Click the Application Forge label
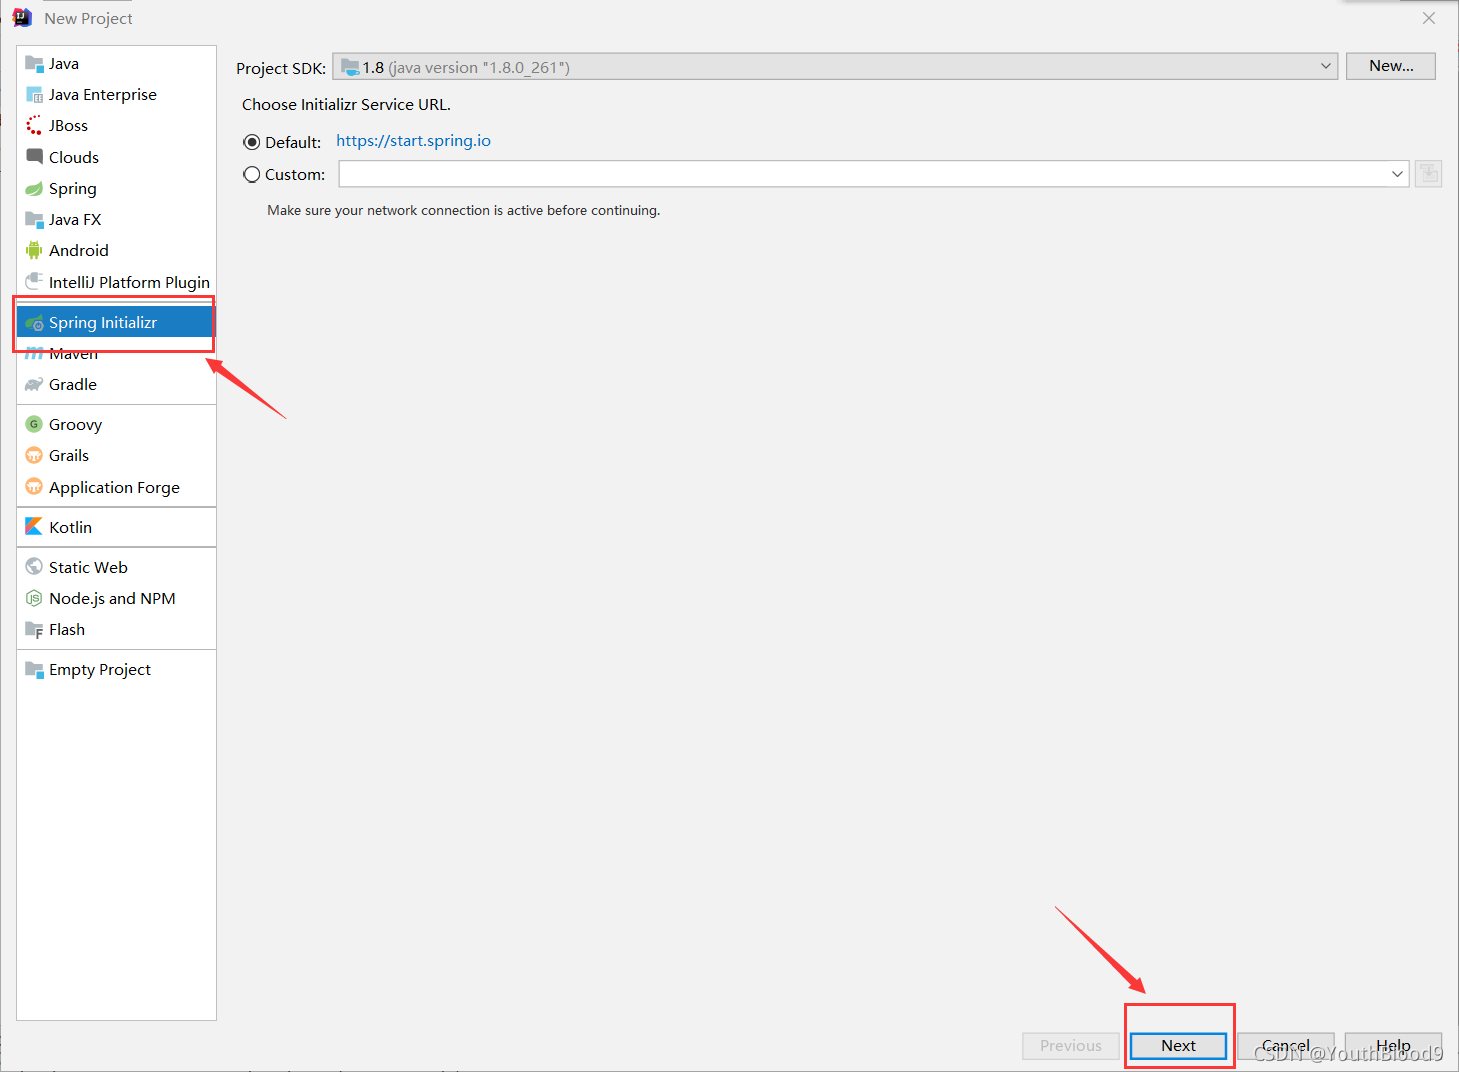The height and width of the screenshot is (1072, 1459). [x=114, y=487]
